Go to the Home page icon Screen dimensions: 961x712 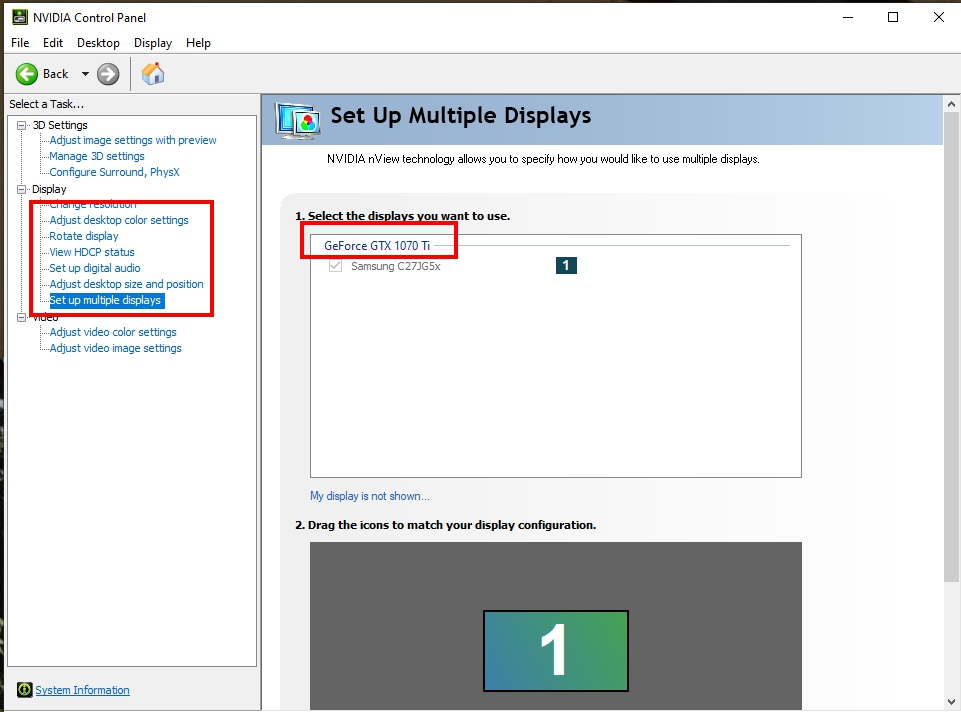(153, 74)
